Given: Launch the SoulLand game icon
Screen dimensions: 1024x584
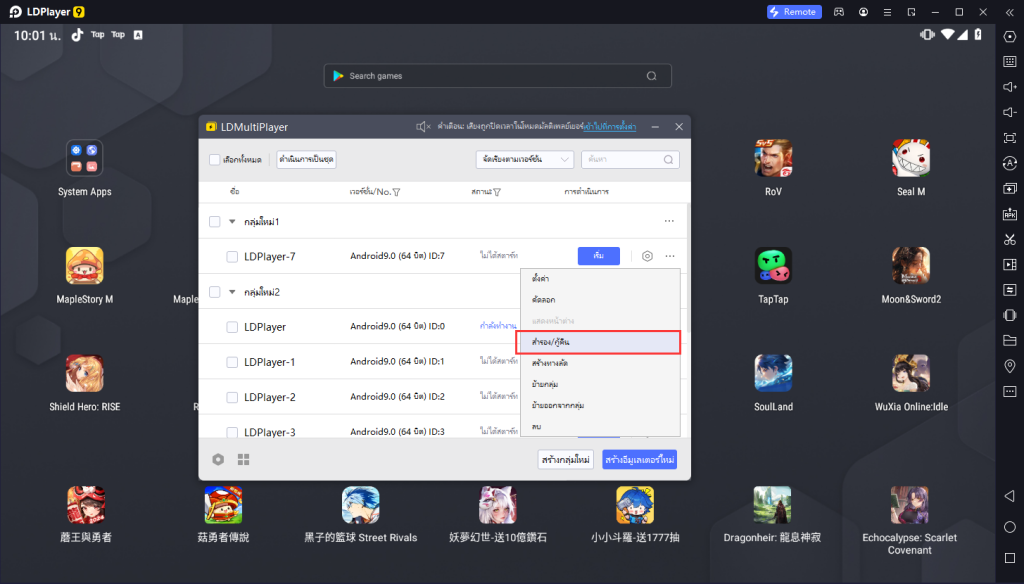Looking at the screenshot, I should [x=773, y=374].
